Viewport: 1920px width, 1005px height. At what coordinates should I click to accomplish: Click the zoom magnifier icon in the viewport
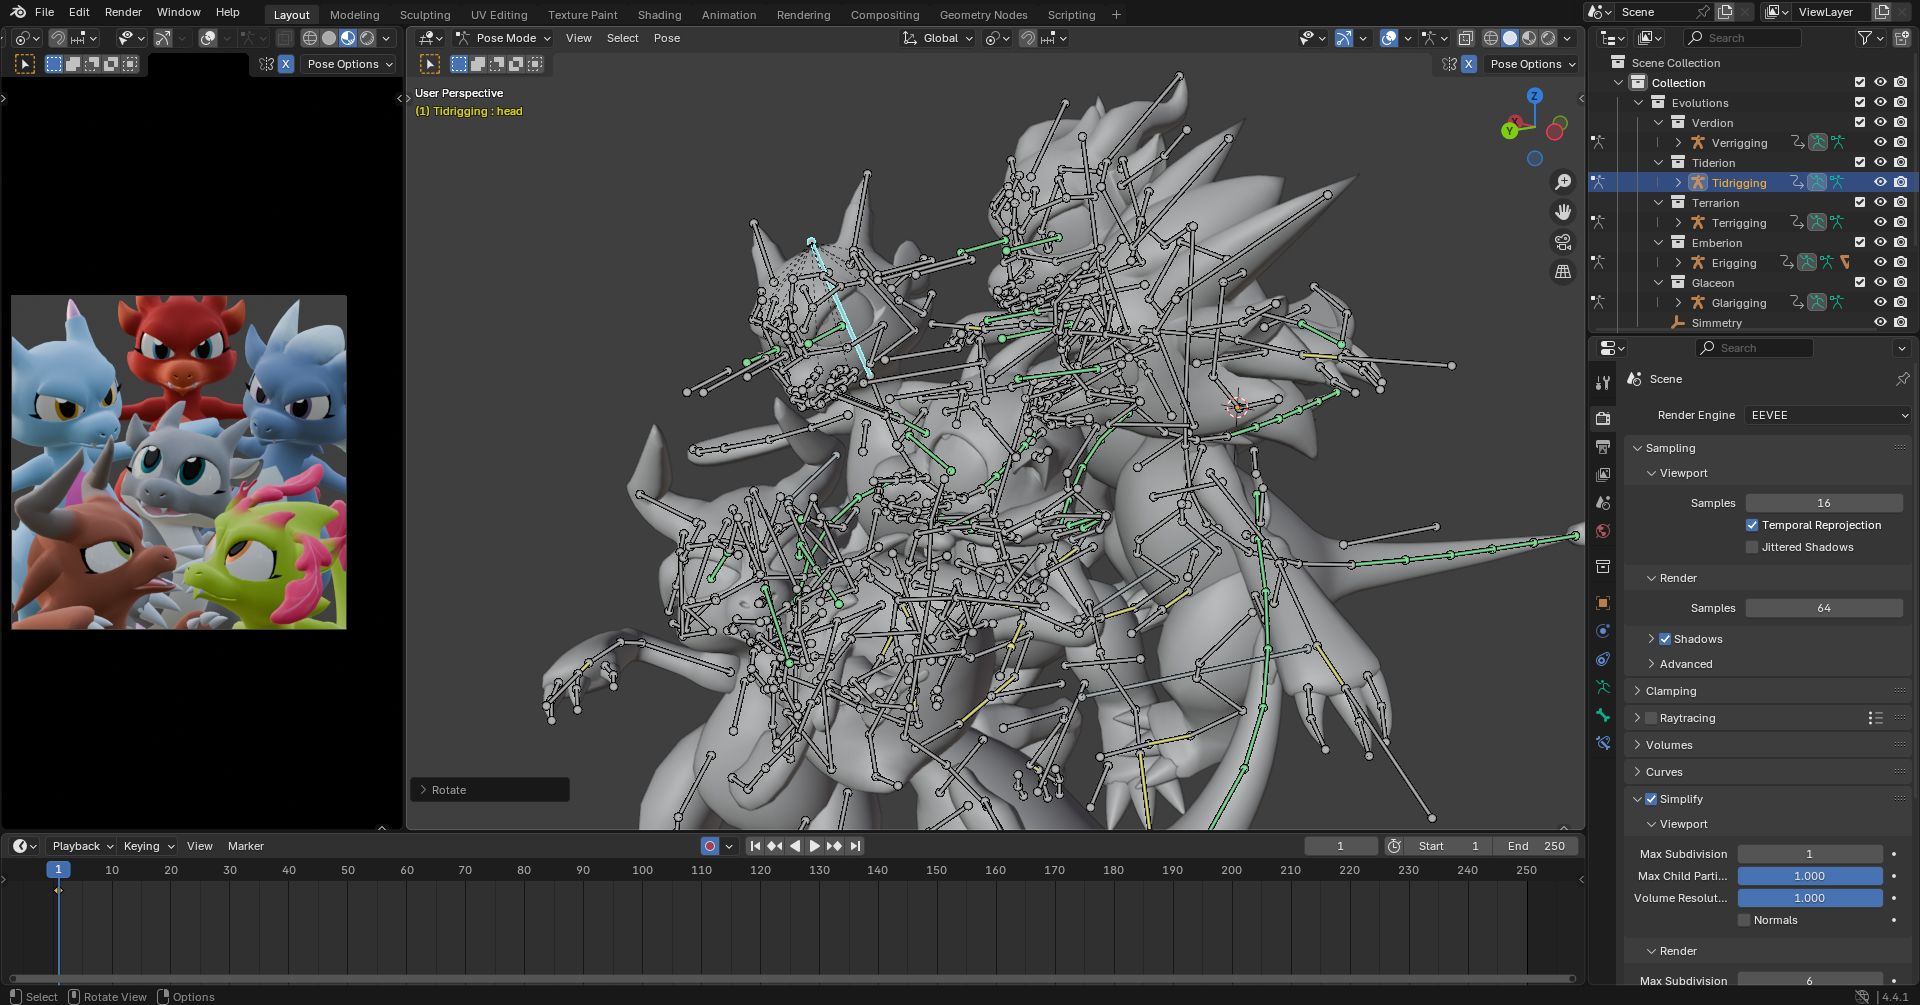click(1562, 182)
